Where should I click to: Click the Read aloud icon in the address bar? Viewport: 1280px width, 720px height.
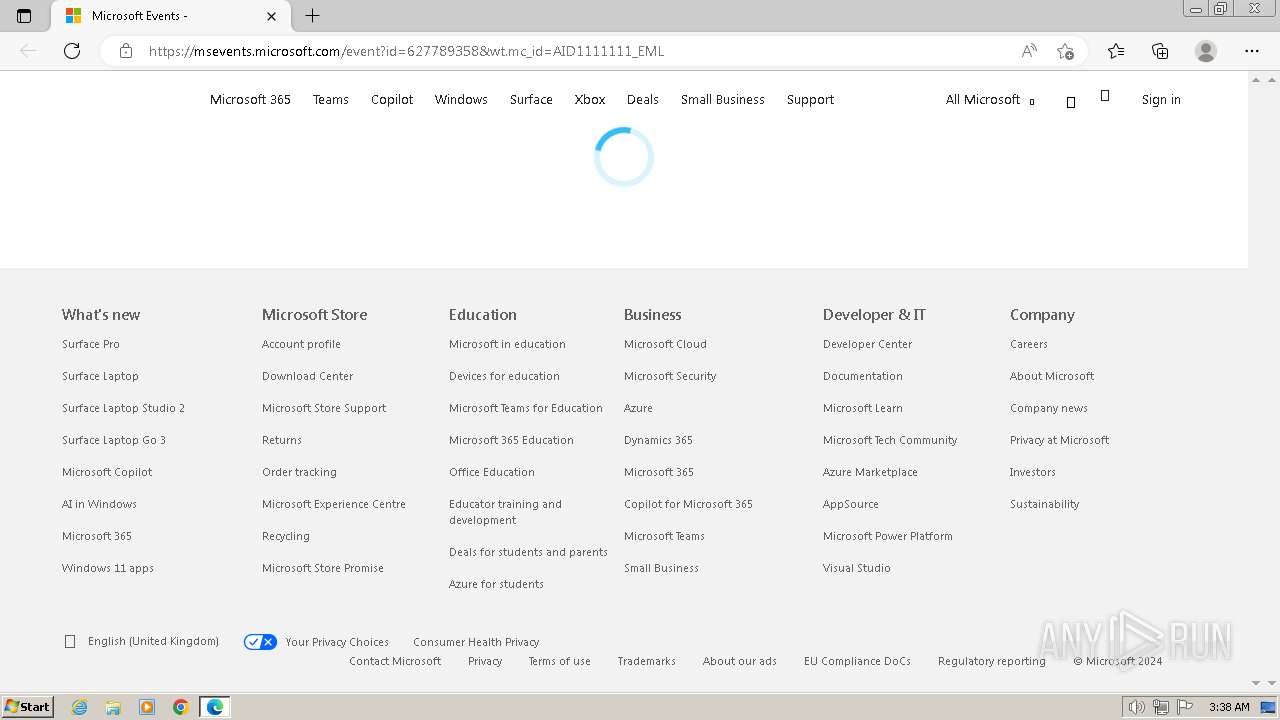pyautogui.click(x=1029, y=51)
